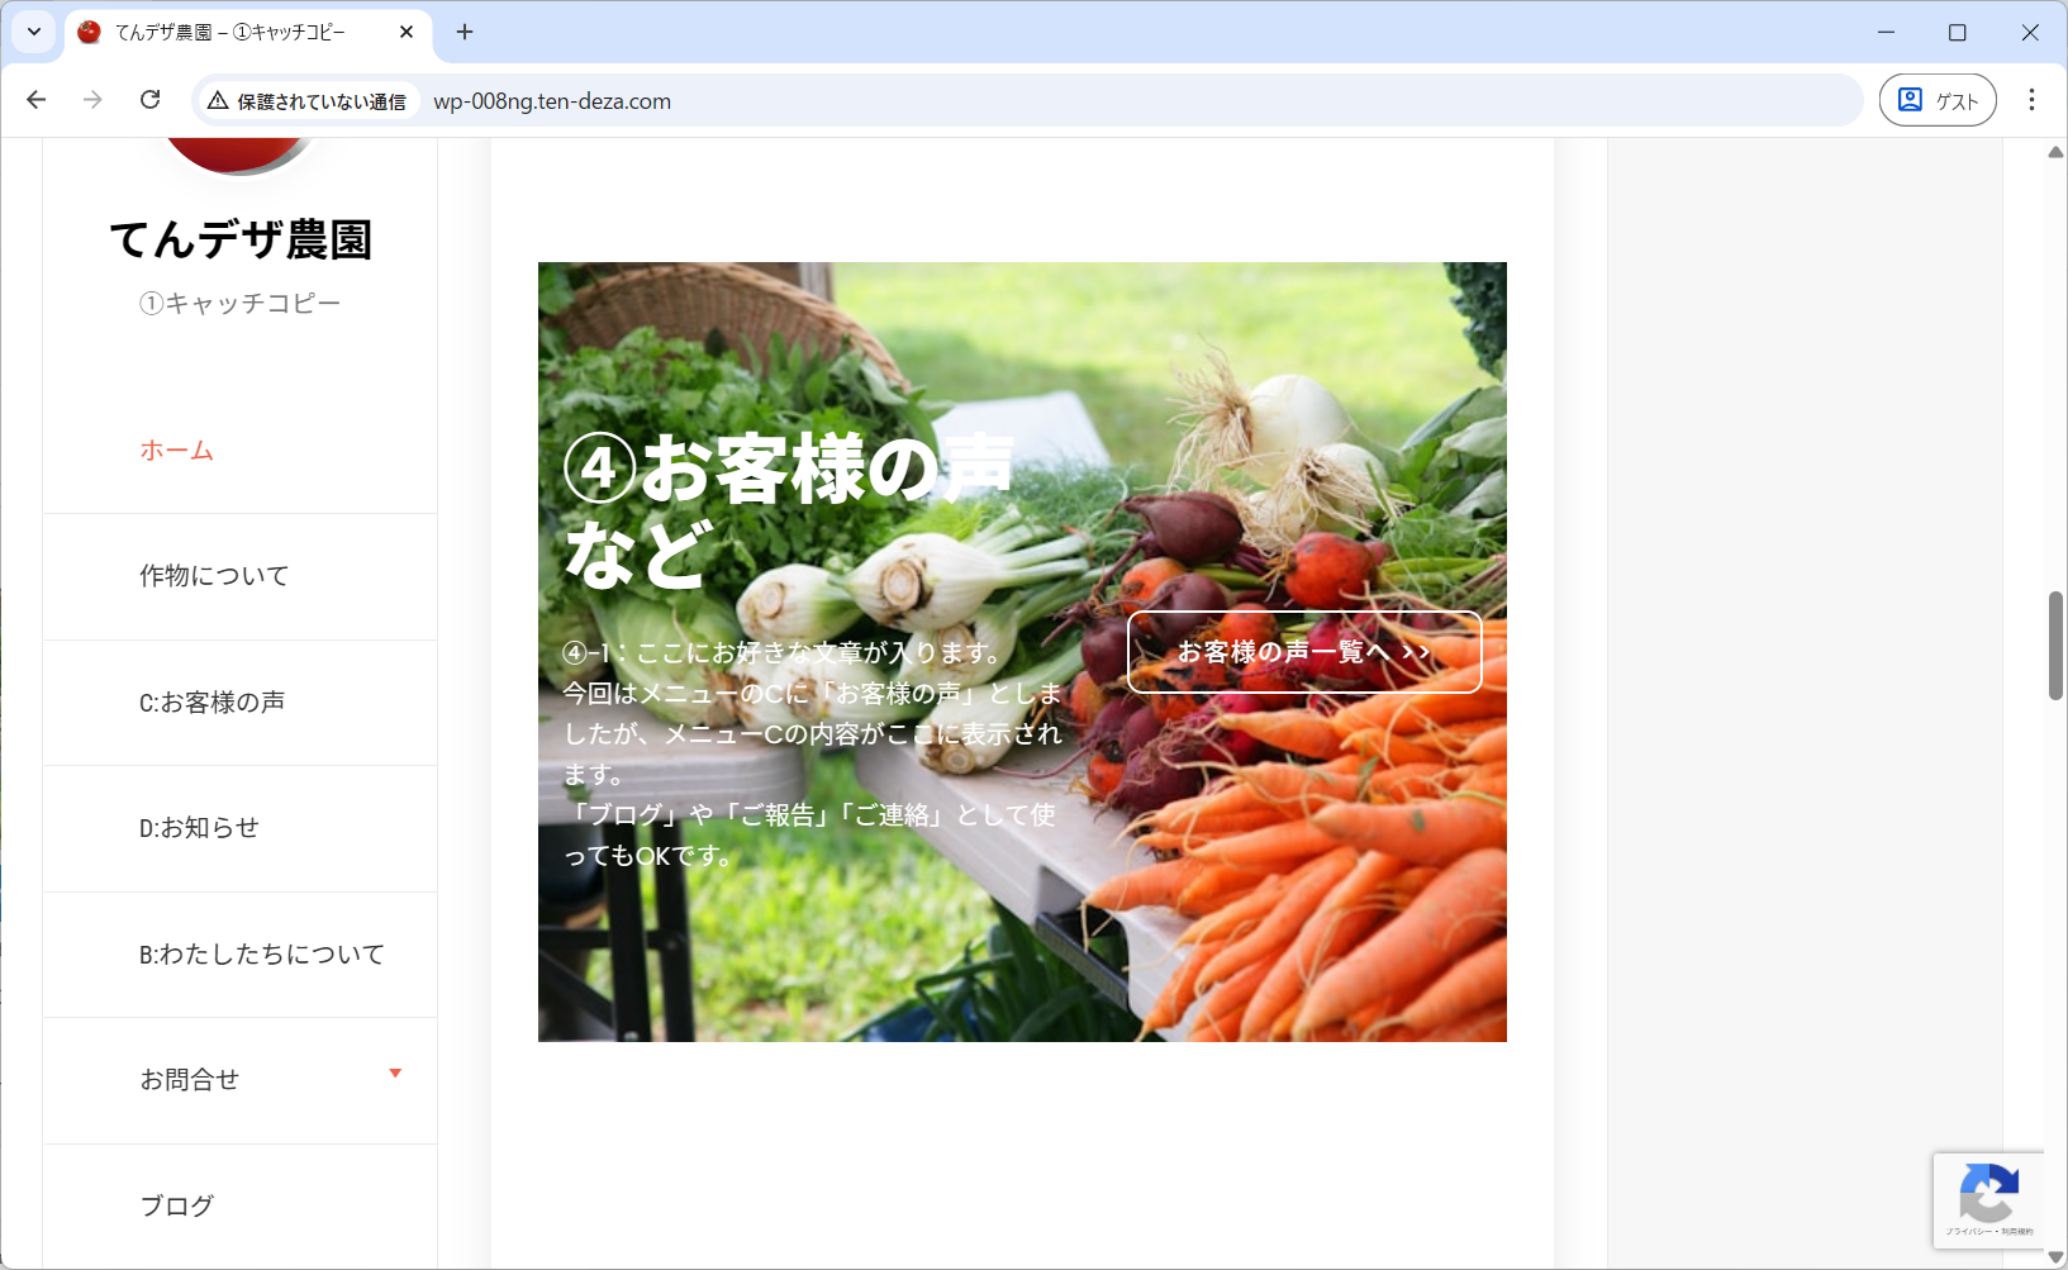Click the not-secure warning icon

[218, 101]
